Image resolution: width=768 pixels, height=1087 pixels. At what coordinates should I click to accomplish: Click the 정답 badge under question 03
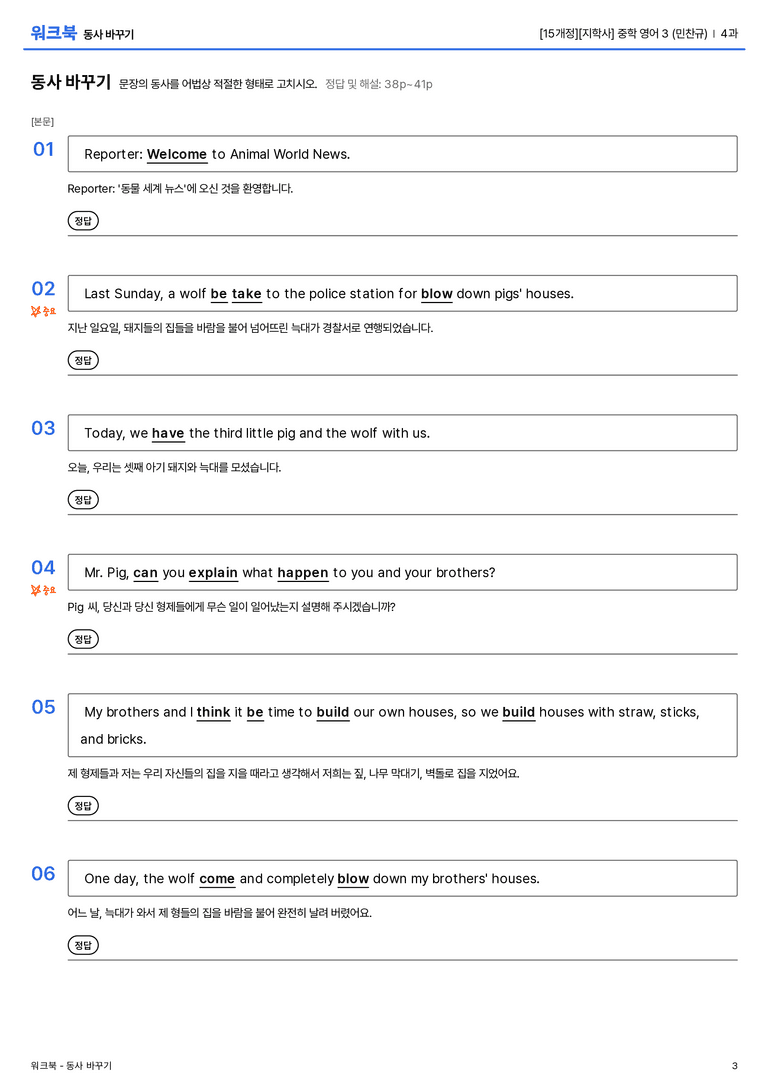click(x=83, y=500)
